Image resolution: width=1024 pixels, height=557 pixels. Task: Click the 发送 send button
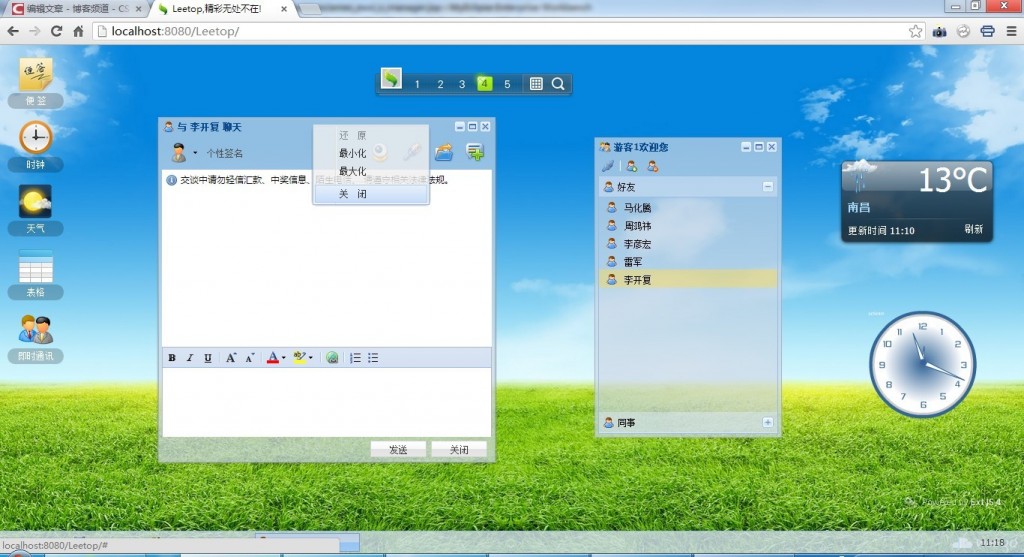coord(398,449)
